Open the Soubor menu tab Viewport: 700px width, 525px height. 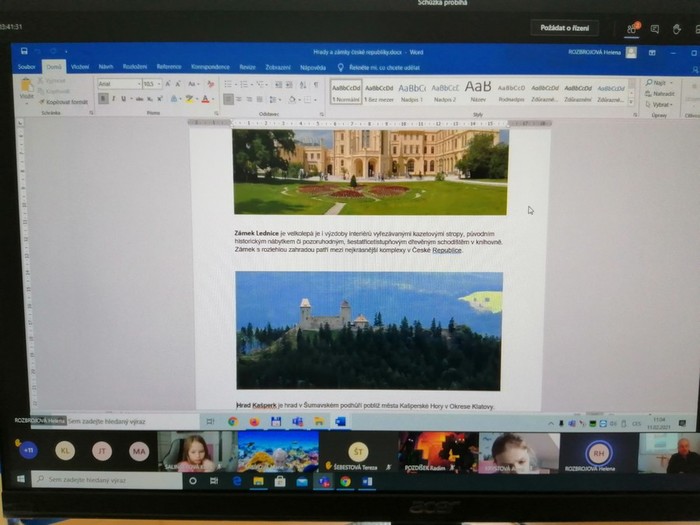[27, 67]
